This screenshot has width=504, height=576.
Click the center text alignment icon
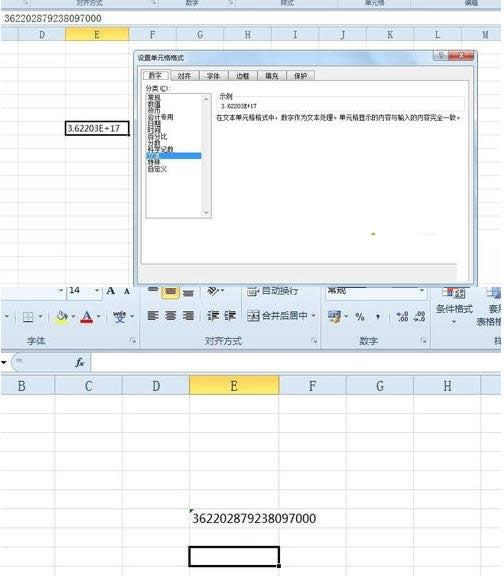coord(170,316)
